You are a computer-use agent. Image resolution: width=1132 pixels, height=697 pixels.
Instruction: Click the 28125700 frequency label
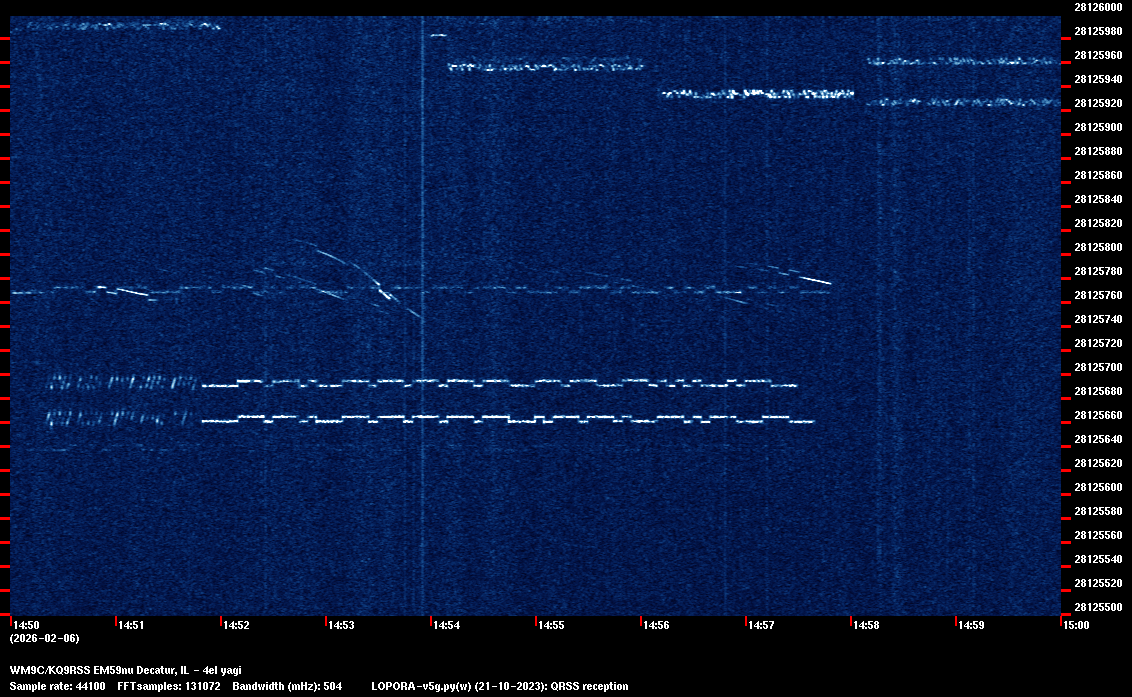pyautogui.click(x=1097, y=367)
